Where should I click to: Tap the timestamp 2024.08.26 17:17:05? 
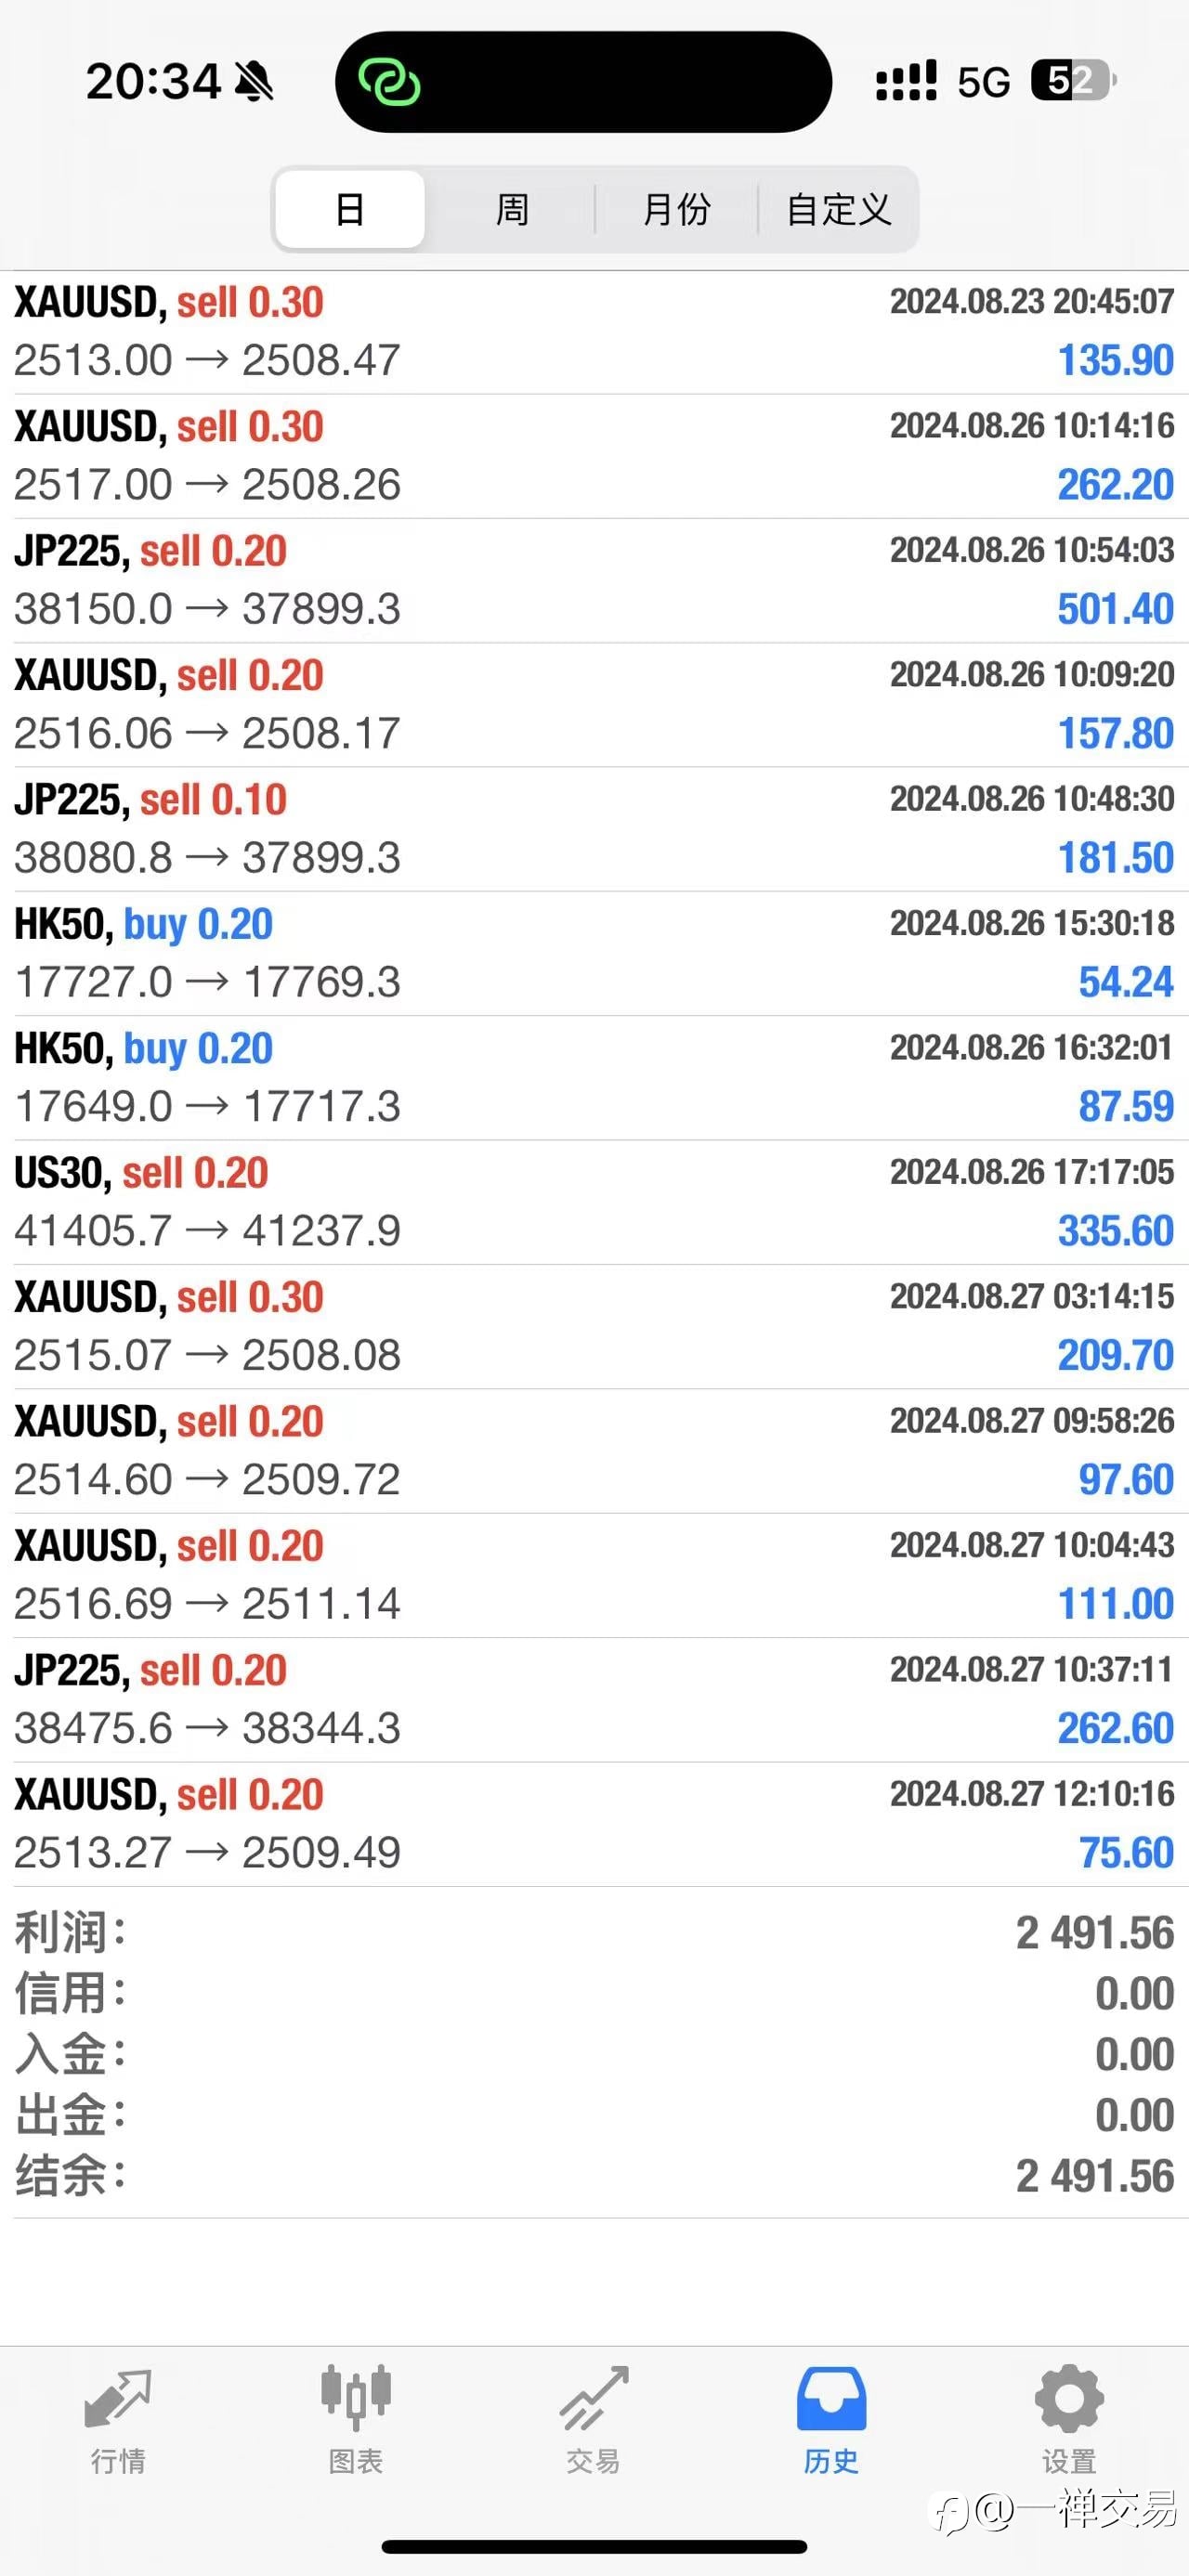pos(1032,1172)
